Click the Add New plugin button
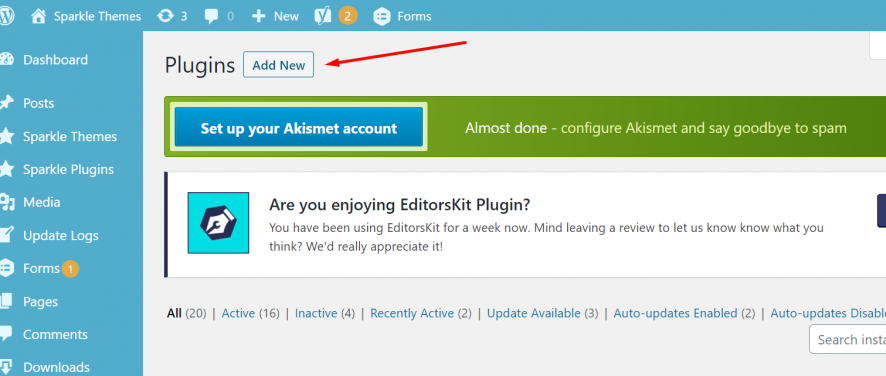Screen dimensions: 886x376 coord(279,65)
